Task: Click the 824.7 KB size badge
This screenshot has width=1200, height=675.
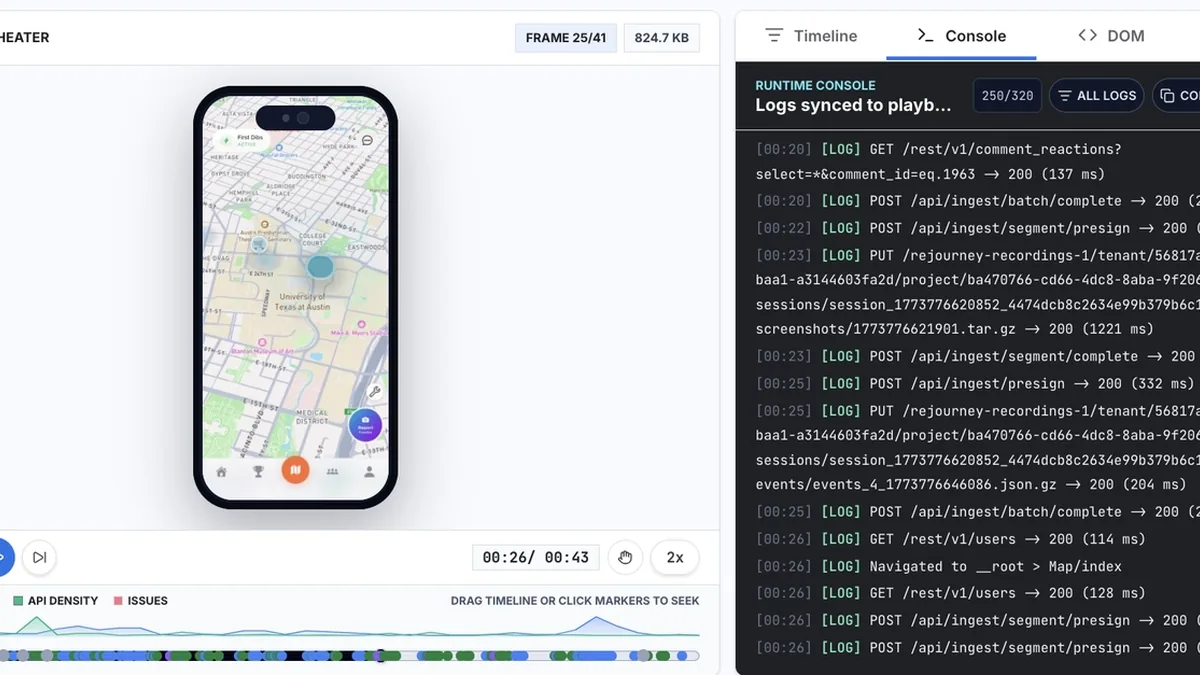Action: (661, 38)
